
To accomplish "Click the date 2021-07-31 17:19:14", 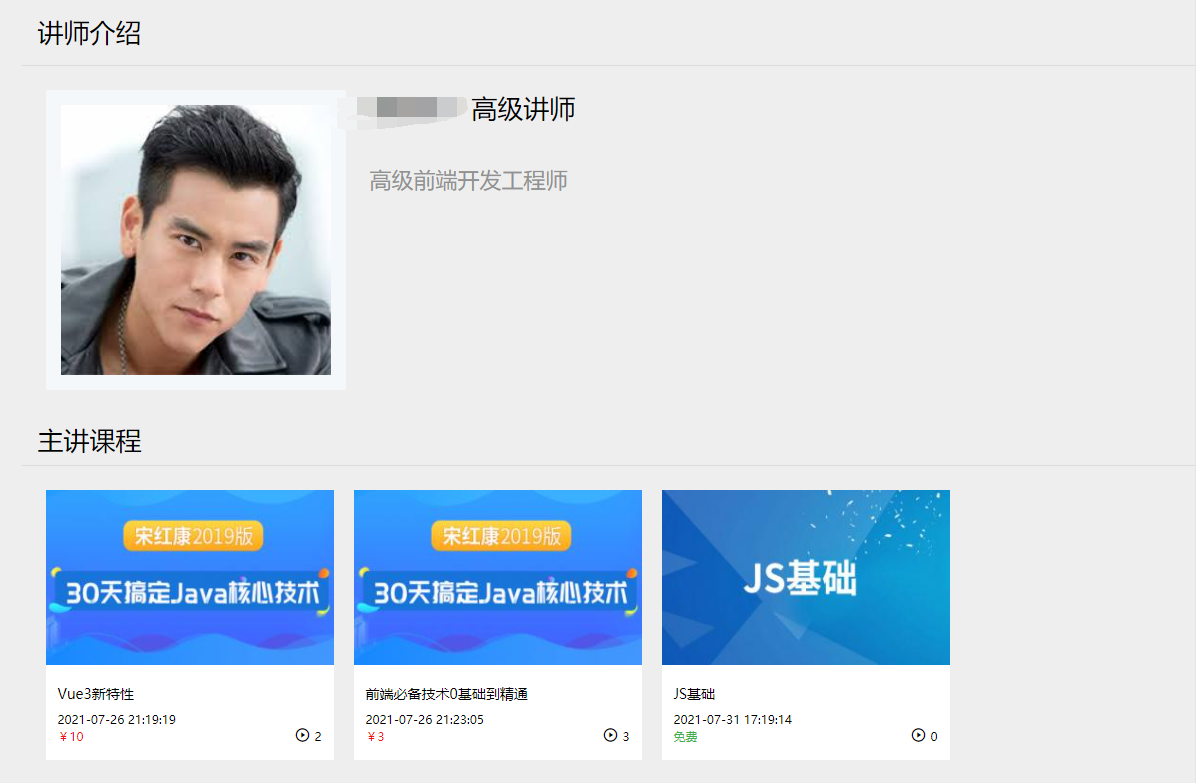I will (x=733, y=719).
